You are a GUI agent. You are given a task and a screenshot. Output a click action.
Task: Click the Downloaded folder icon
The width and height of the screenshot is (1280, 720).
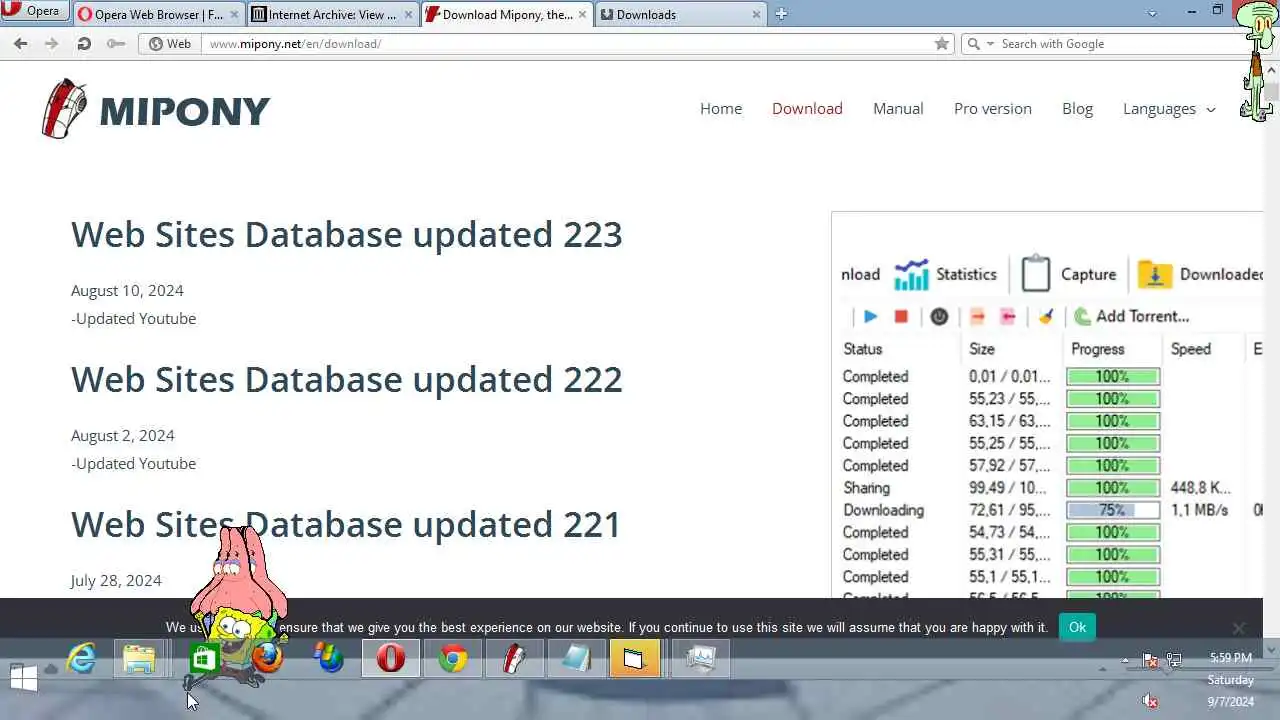(1154, 274)
